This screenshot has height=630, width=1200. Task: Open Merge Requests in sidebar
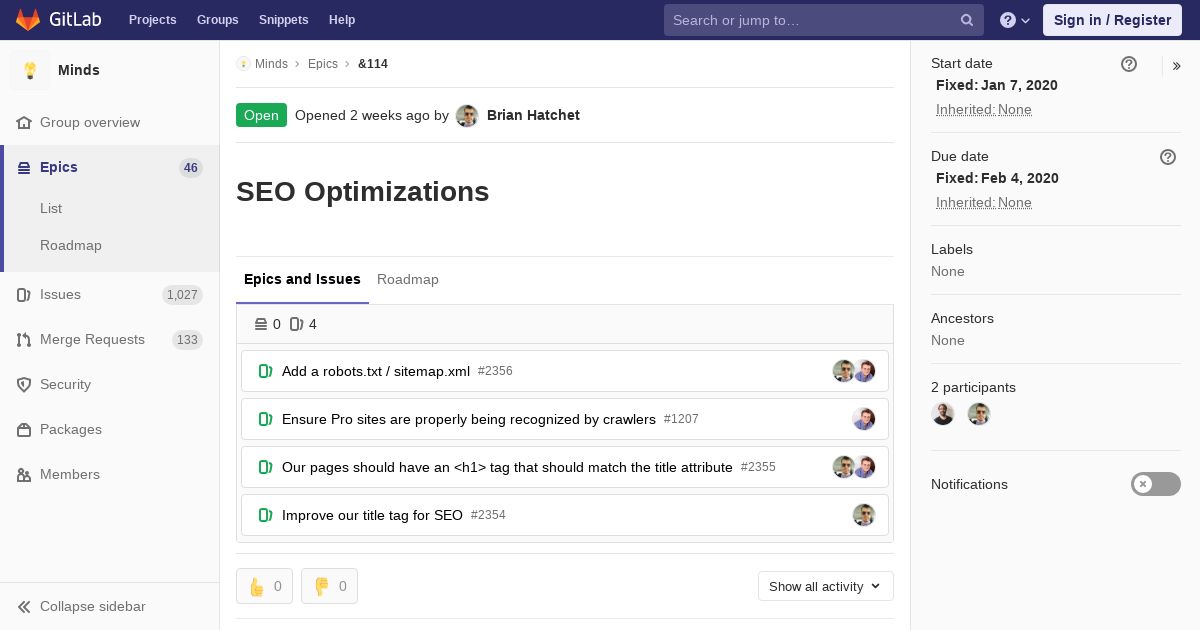point(92,339)
